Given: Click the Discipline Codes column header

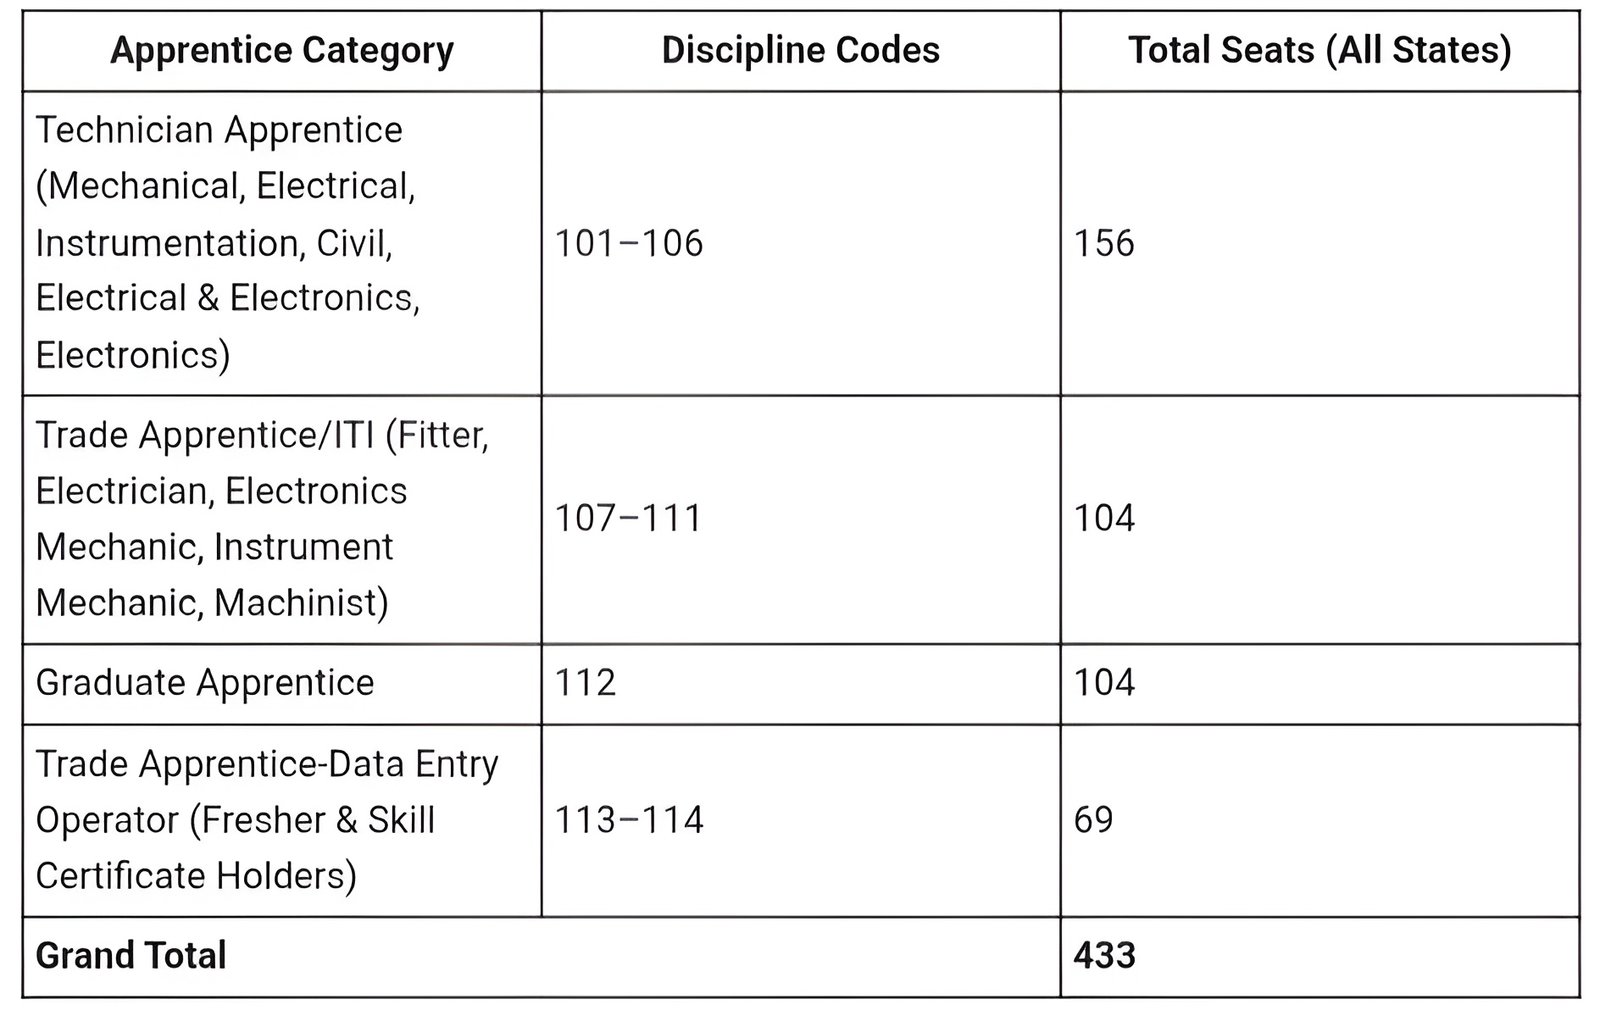Looking at the screenshot, I should [x=801, y=51].
